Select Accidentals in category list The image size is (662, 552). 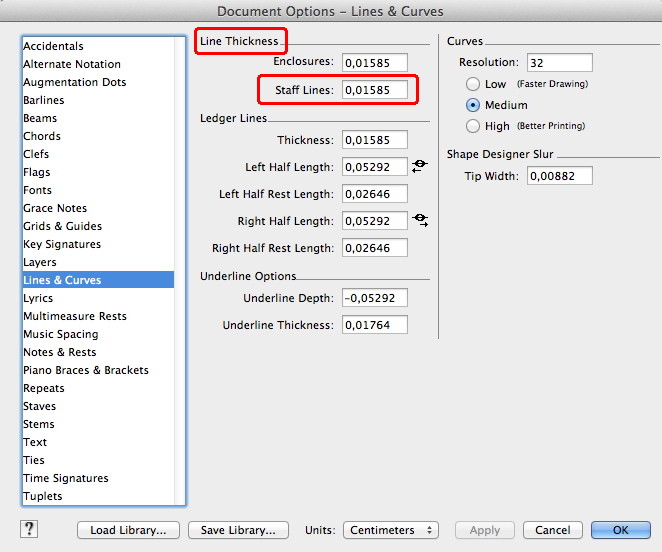54,46
